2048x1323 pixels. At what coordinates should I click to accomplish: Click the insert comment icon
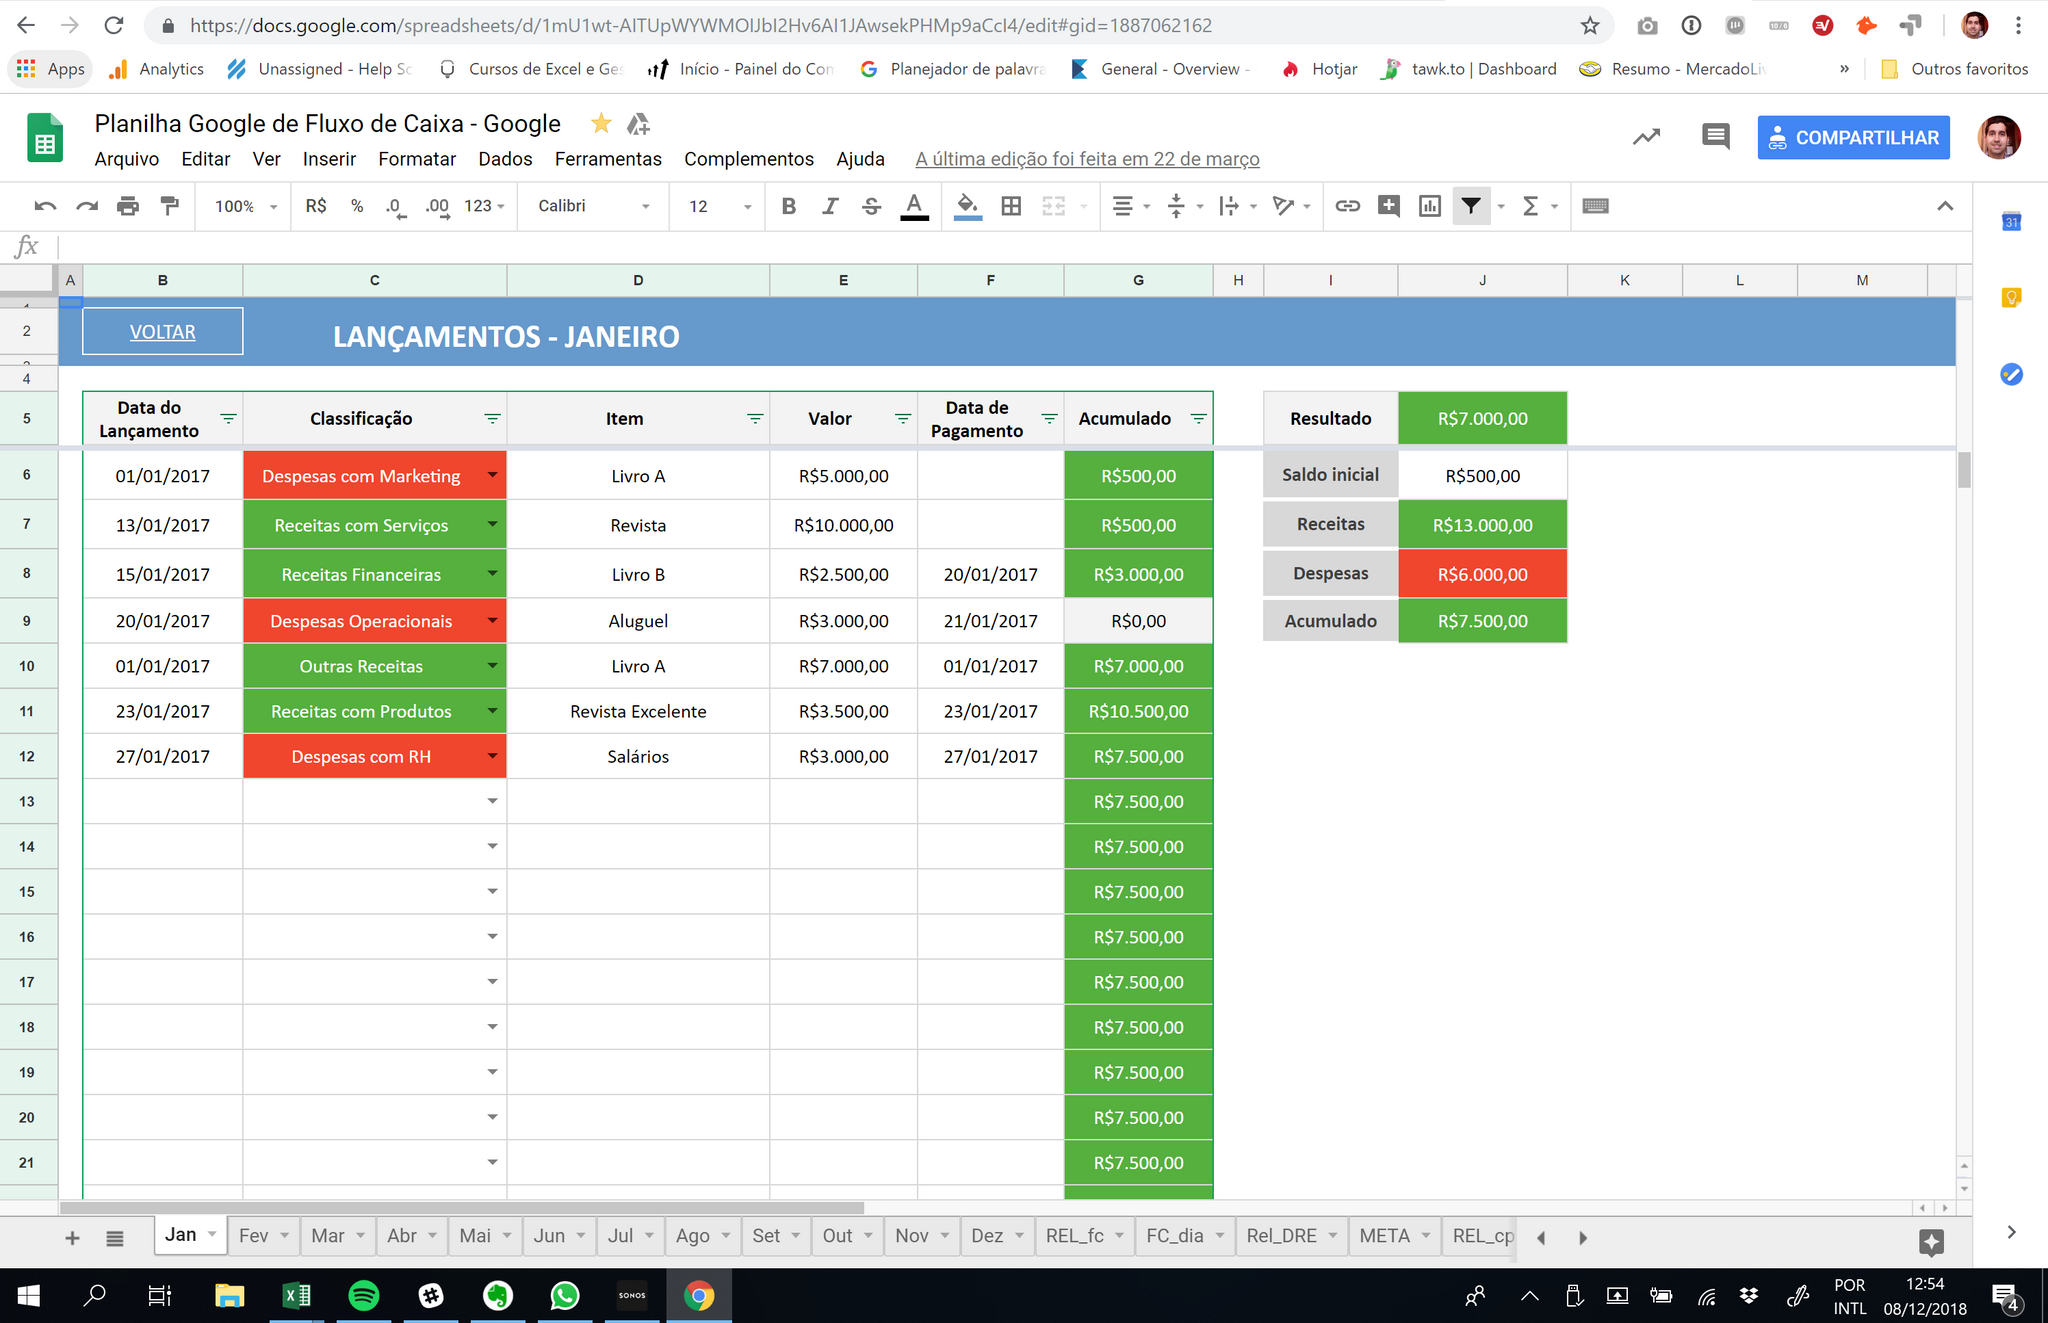coord(1389,206)
